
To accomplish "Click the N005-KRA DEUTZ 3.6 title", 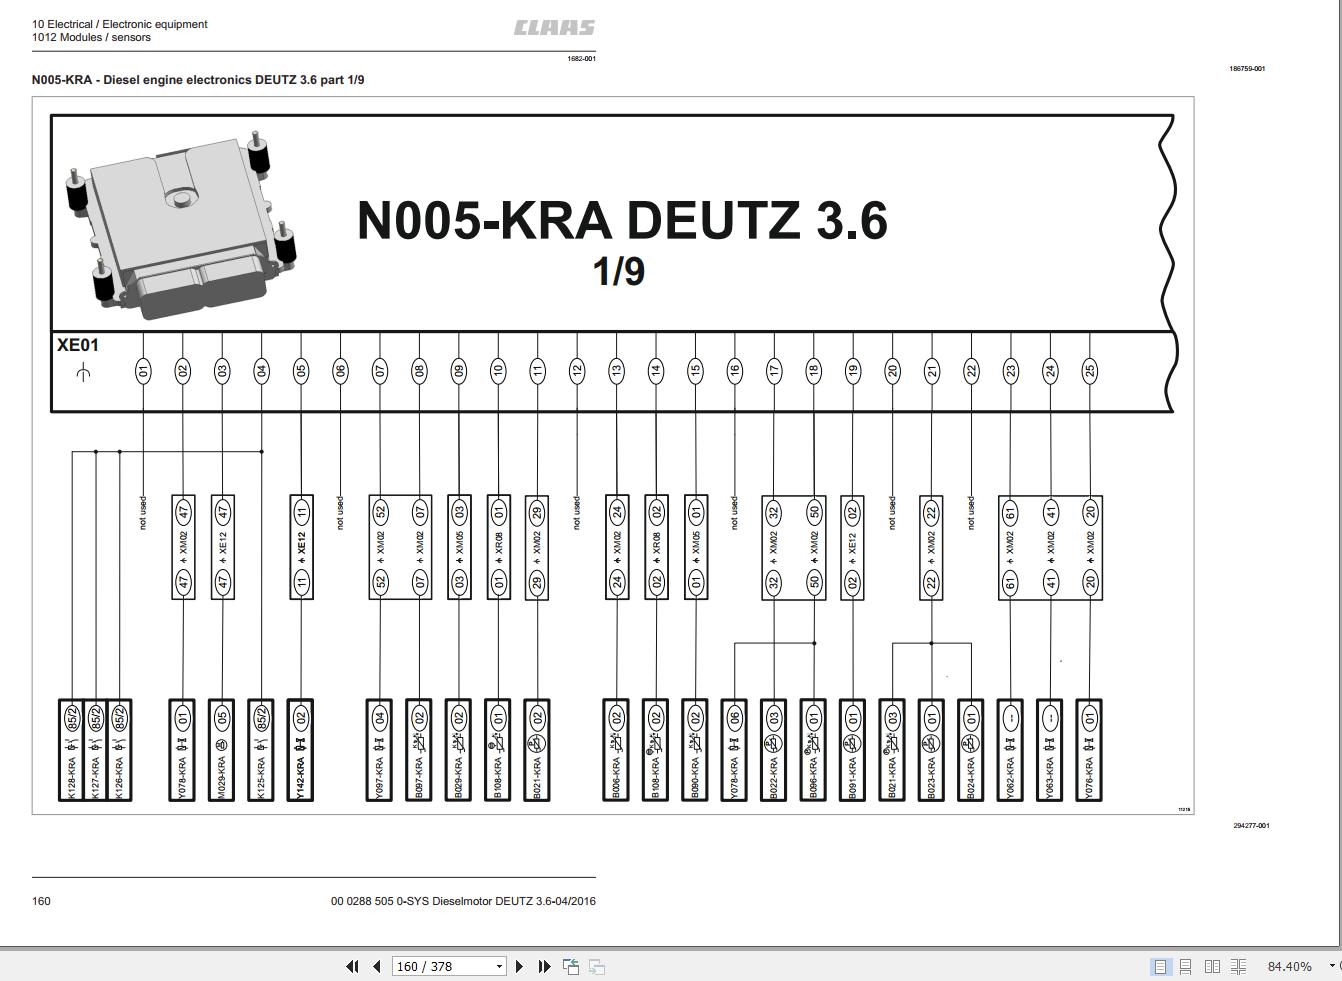I will (622, 220).
